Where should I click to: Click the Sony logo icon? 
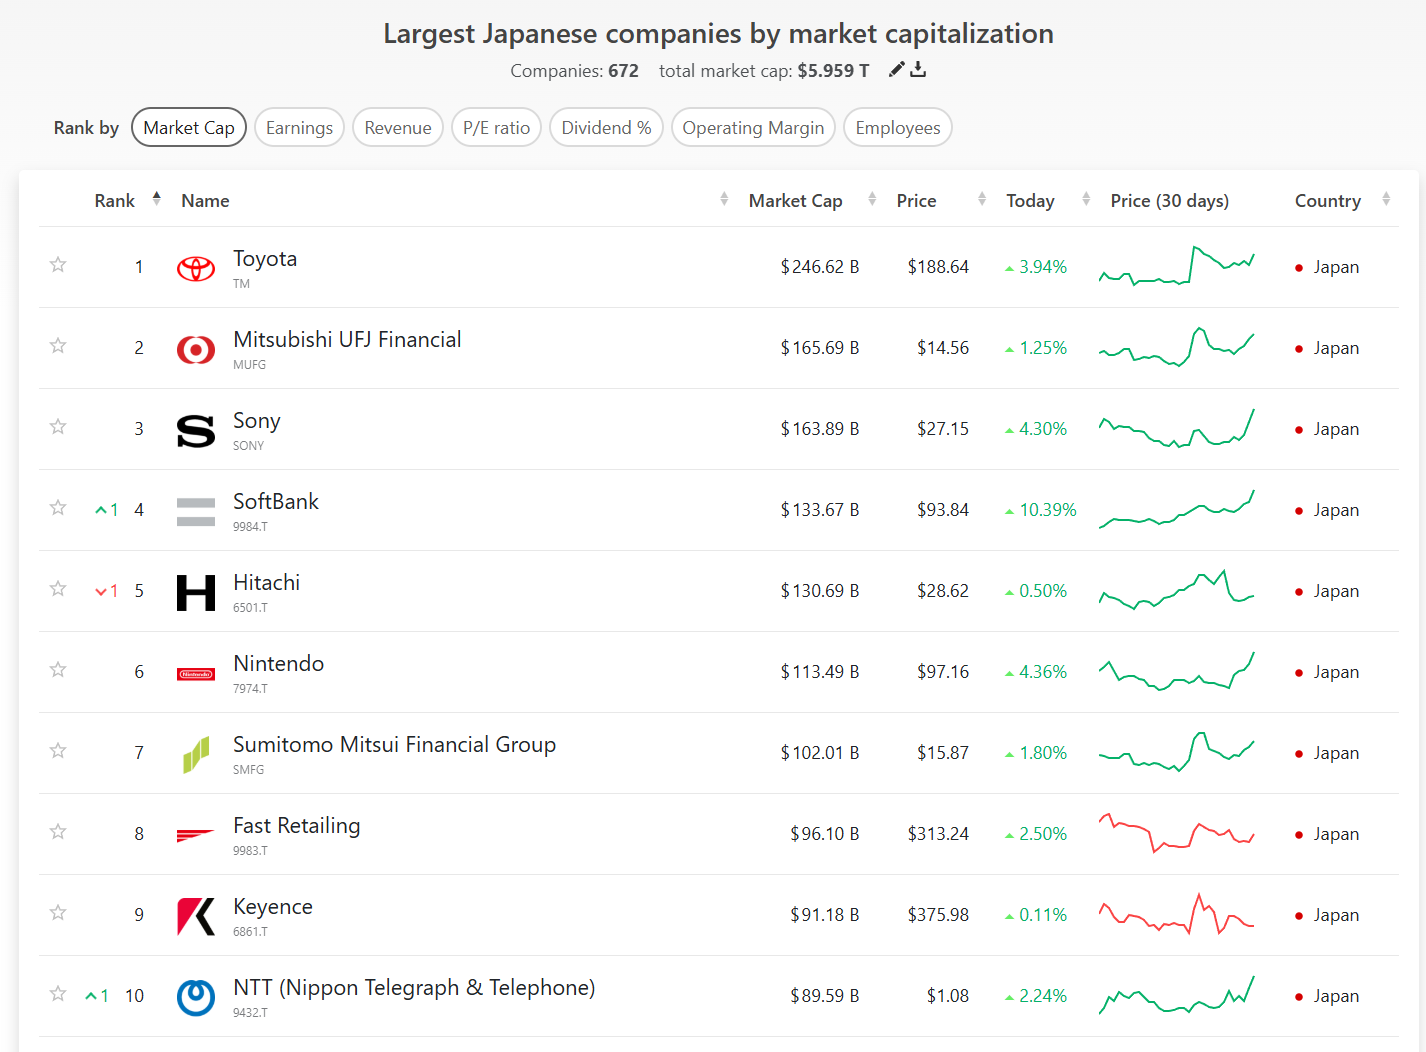[x=196, y=430]
